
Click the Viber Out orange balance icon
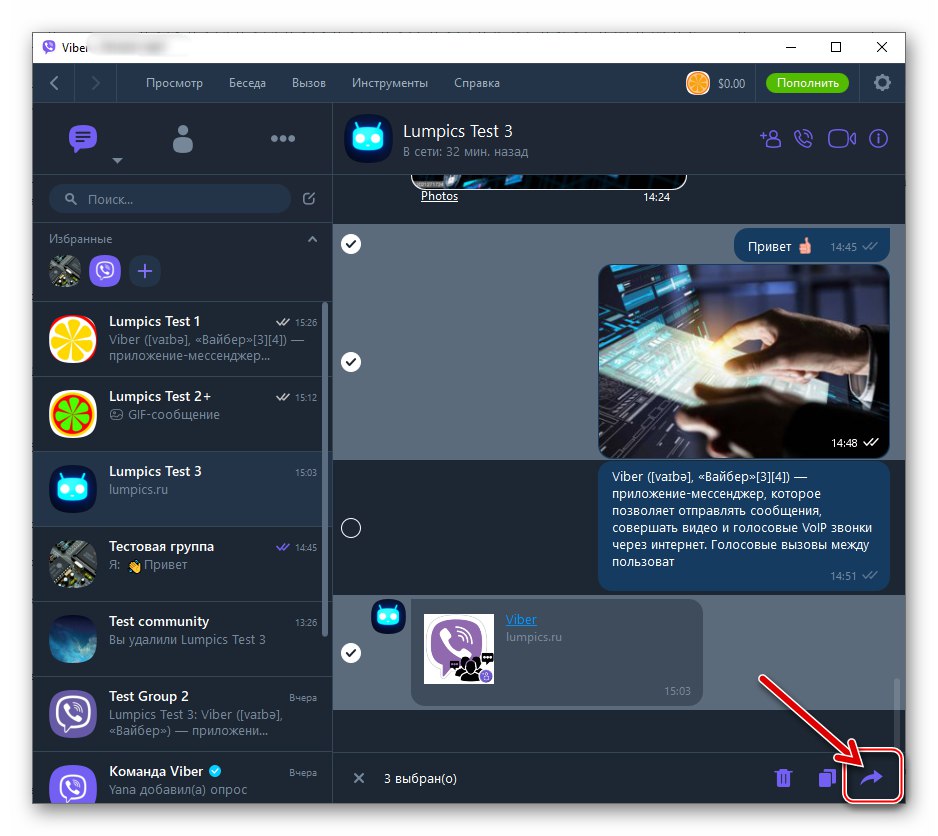[x=698, y=83]
